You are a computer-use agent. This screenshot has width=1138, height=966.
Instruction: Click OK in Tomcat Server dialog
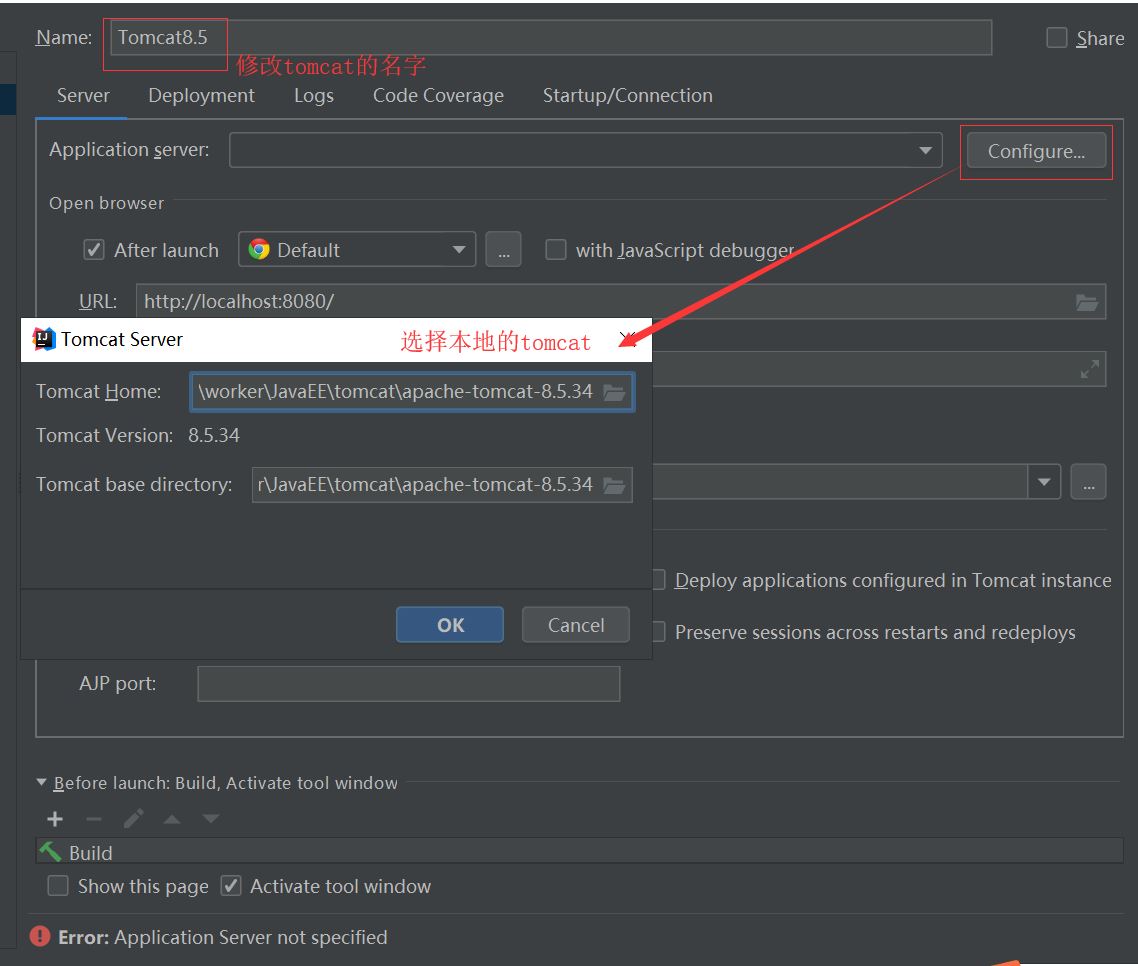[450, 625]
